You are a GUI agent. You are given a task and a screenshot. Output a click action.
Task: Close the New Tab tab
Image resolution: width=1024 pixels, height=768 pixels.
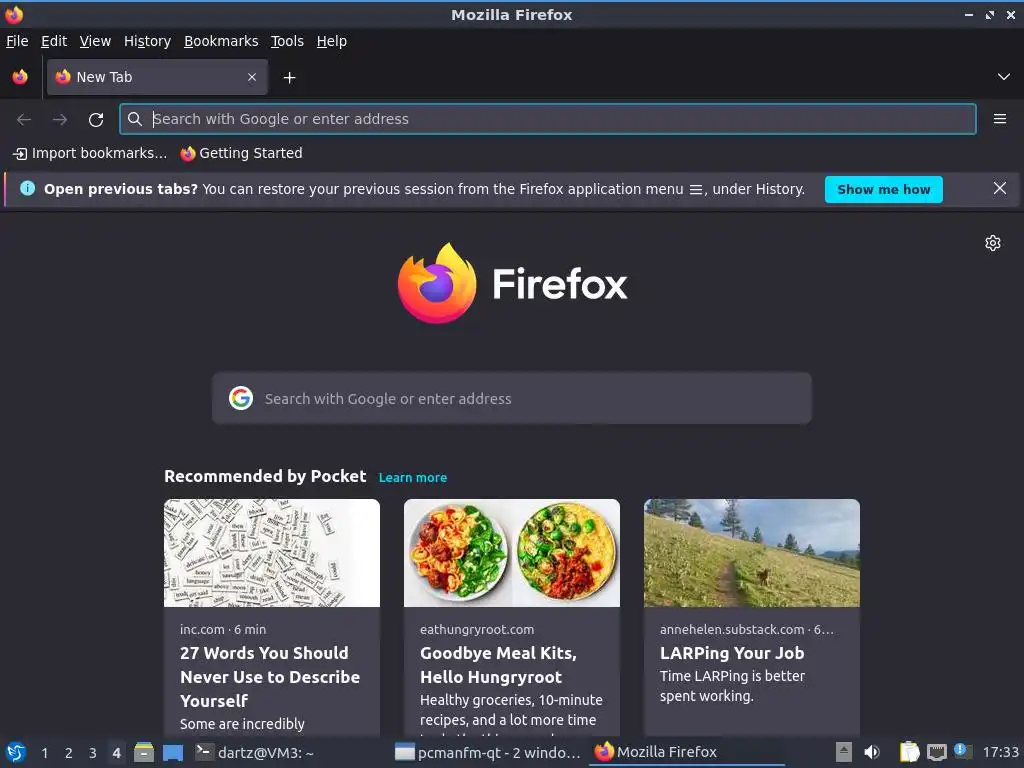(x=252, y=77)
